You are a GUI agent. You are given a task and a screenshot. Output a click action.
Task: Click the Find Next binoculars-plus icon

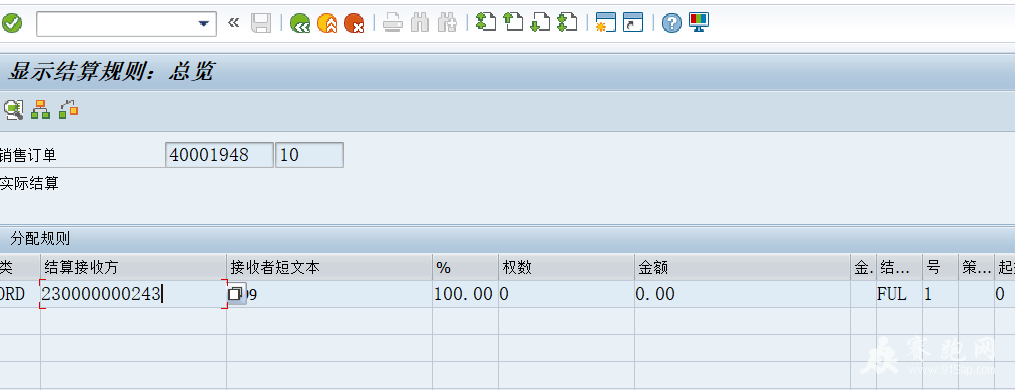click(447, 24)
